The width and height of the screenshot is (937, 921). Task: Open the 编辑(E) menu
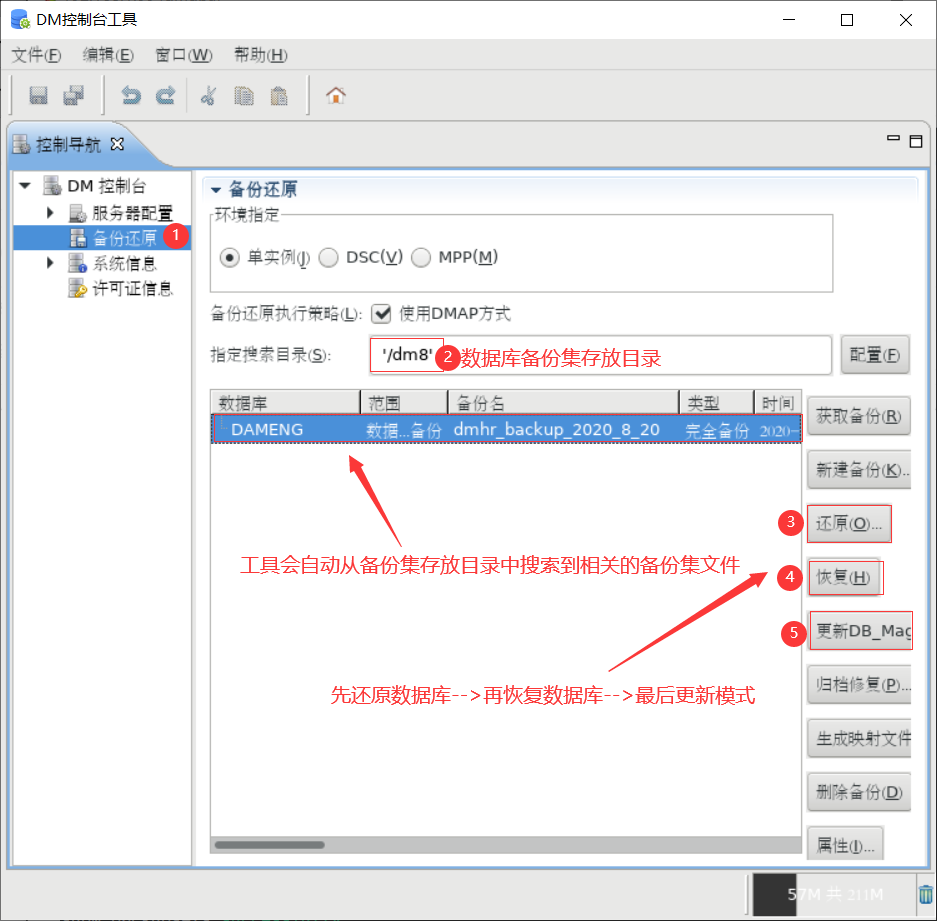pos(108,55)
